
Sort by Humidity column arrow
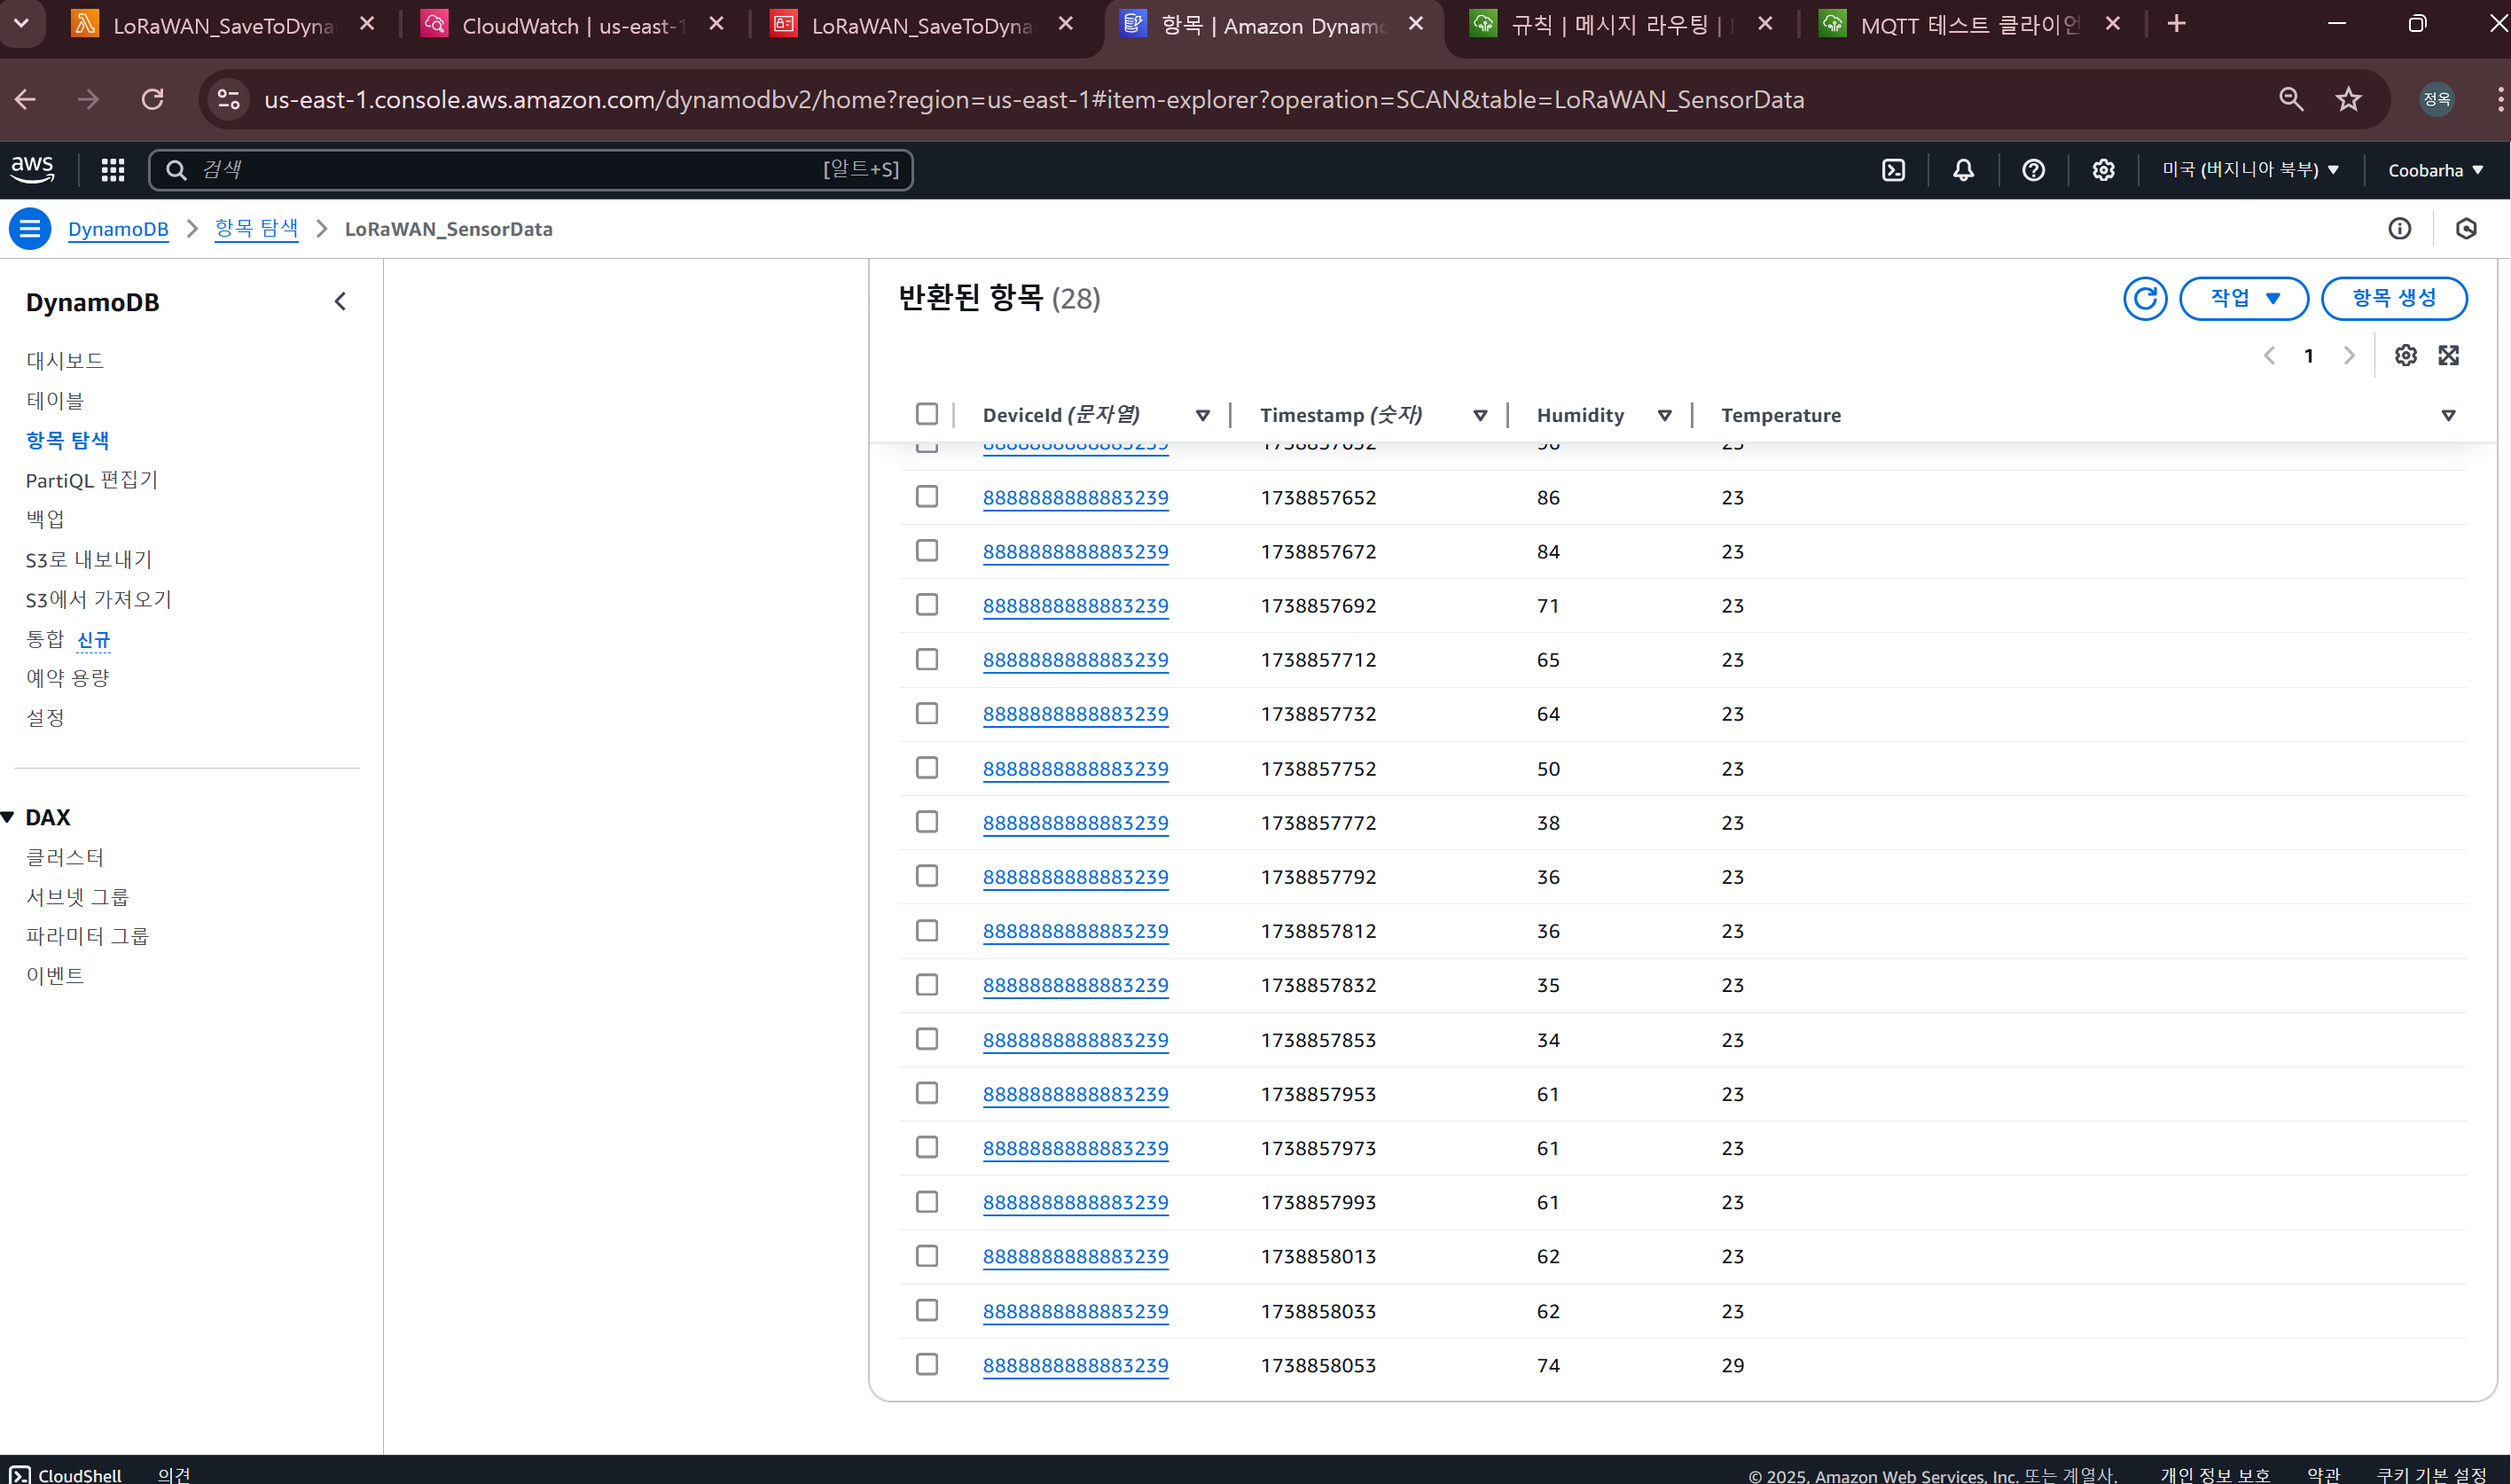tap(1665, 415)
